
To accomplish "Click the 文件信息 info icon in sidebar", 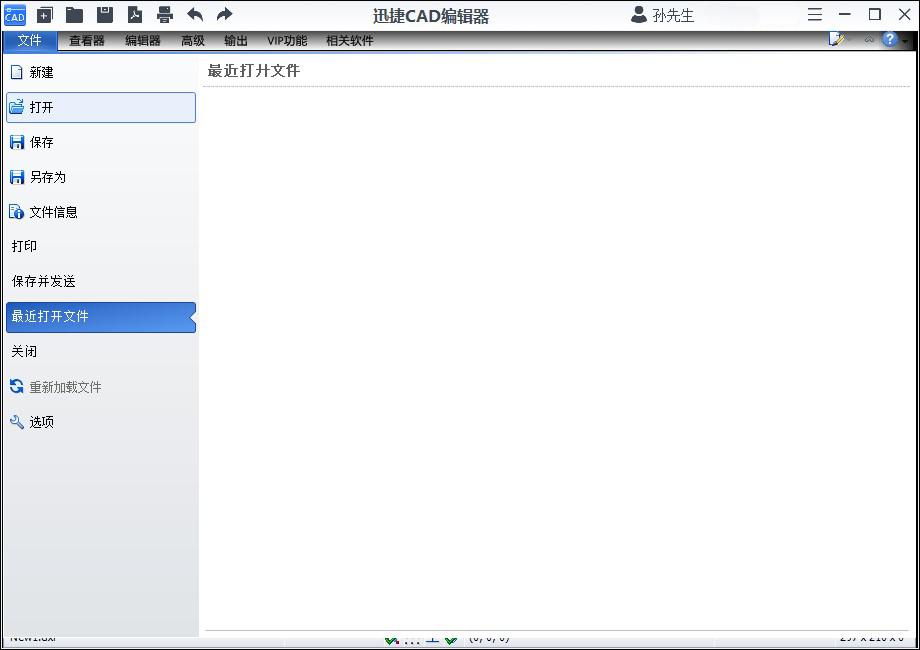I will tap(16, 212).
